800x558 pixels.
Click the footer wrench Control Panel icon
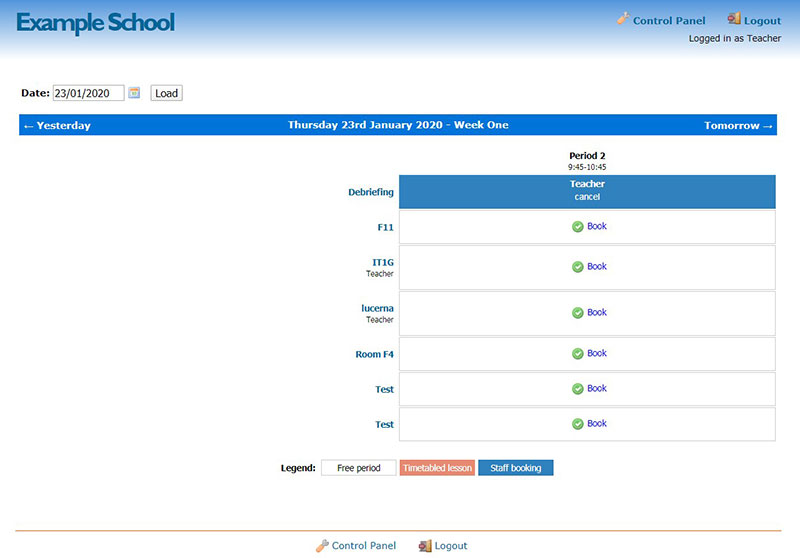(x=322, y=546)
